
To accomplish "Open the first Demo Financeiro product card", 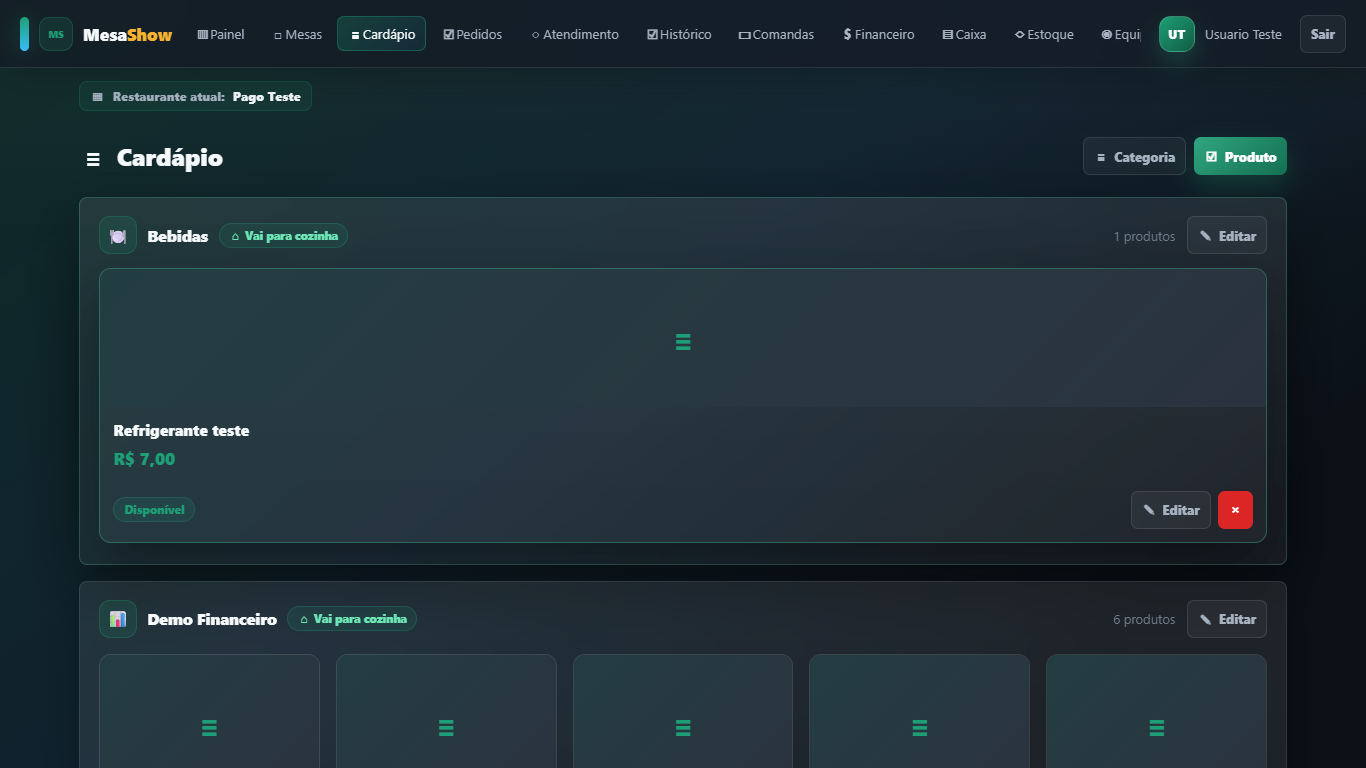I will (x=209, y=711).
